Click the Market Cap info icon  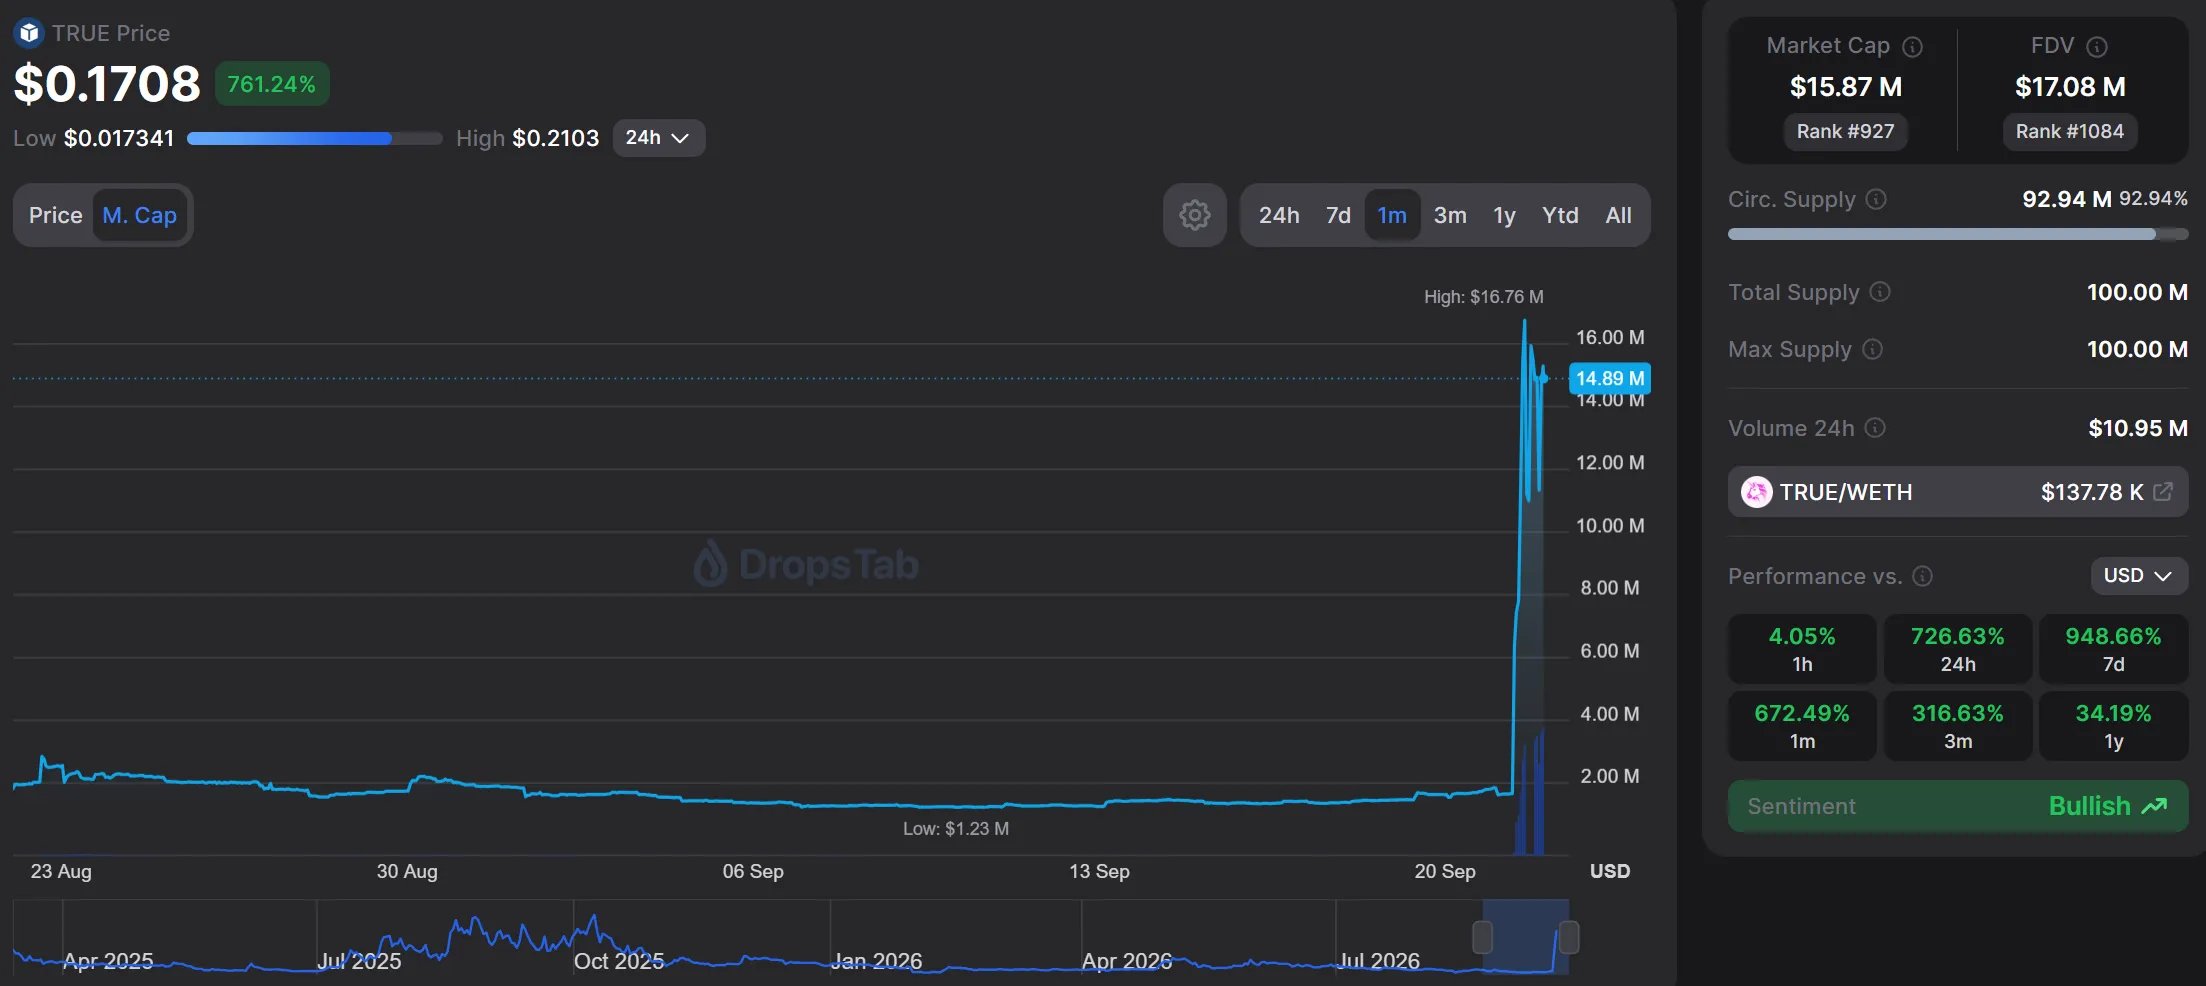(x=1912, y=47)
